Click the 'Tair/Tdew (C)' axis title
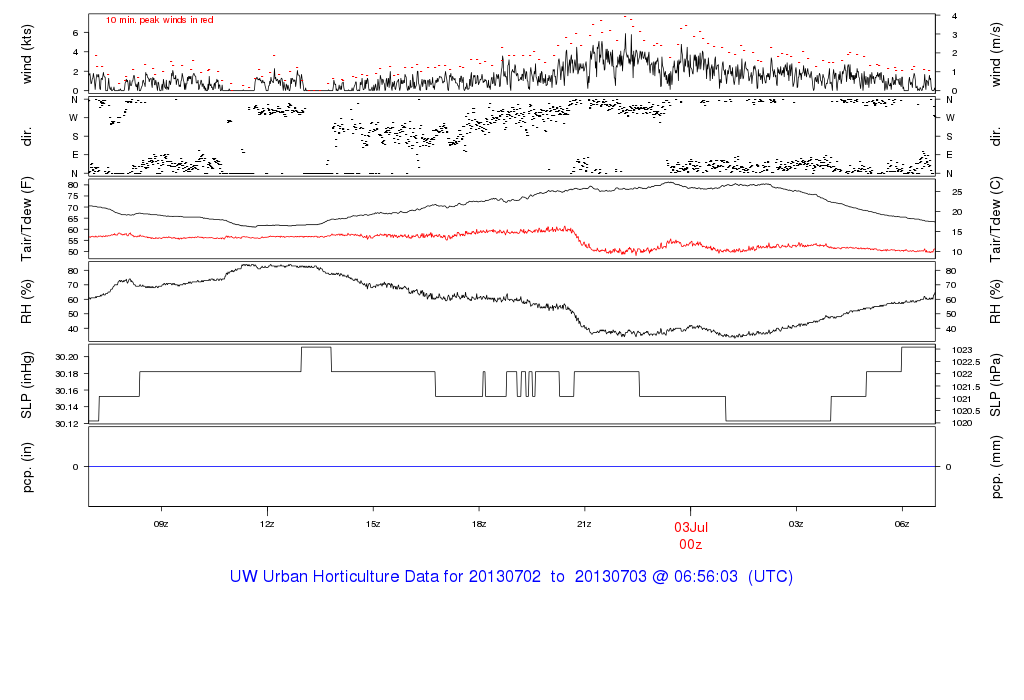1024x700 pixels. point(995,219)
